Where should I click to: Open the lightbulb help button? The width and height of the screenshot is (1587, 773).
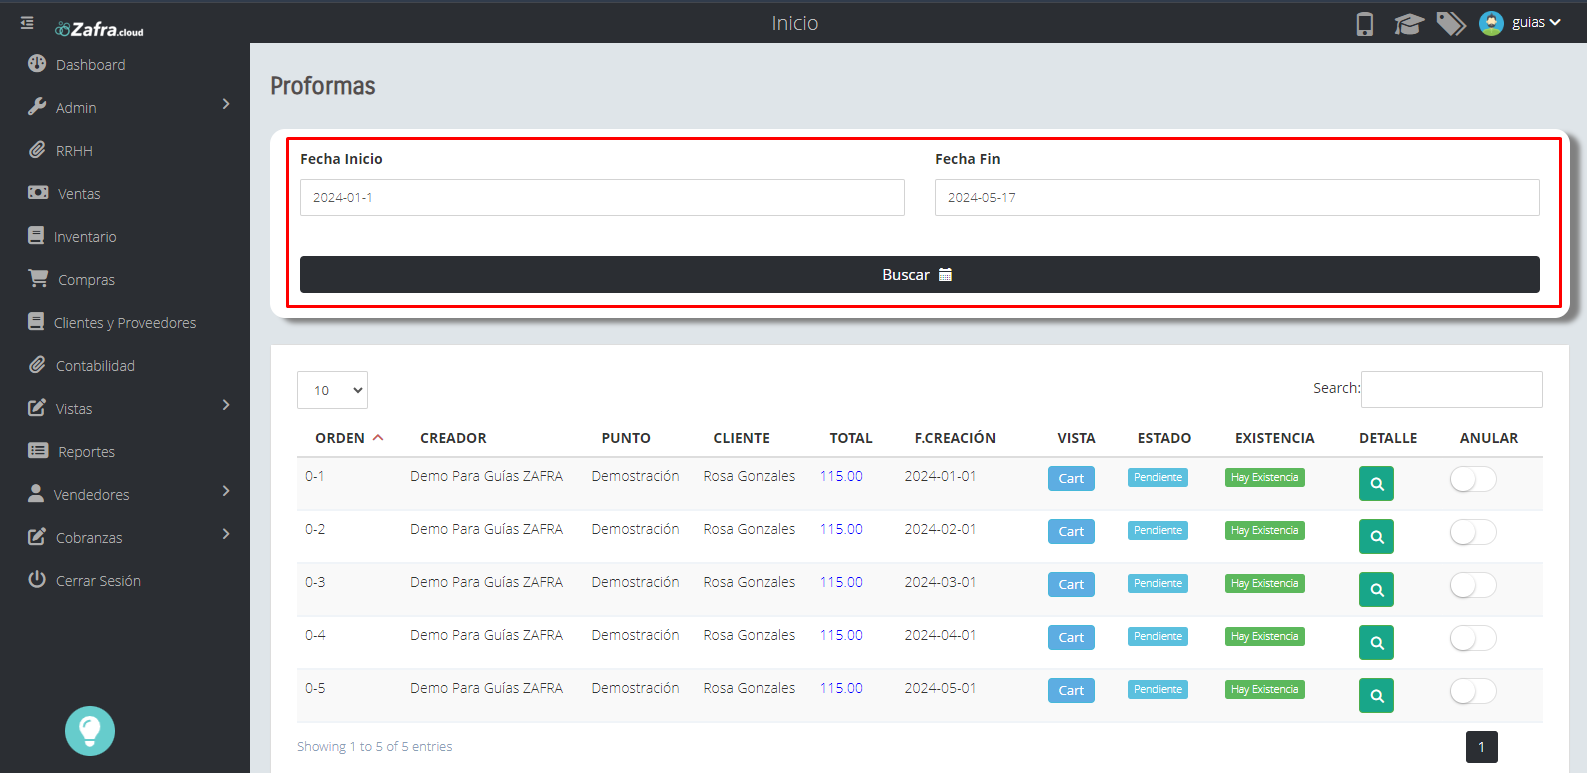pyautogui.click(x=90, y=731)
